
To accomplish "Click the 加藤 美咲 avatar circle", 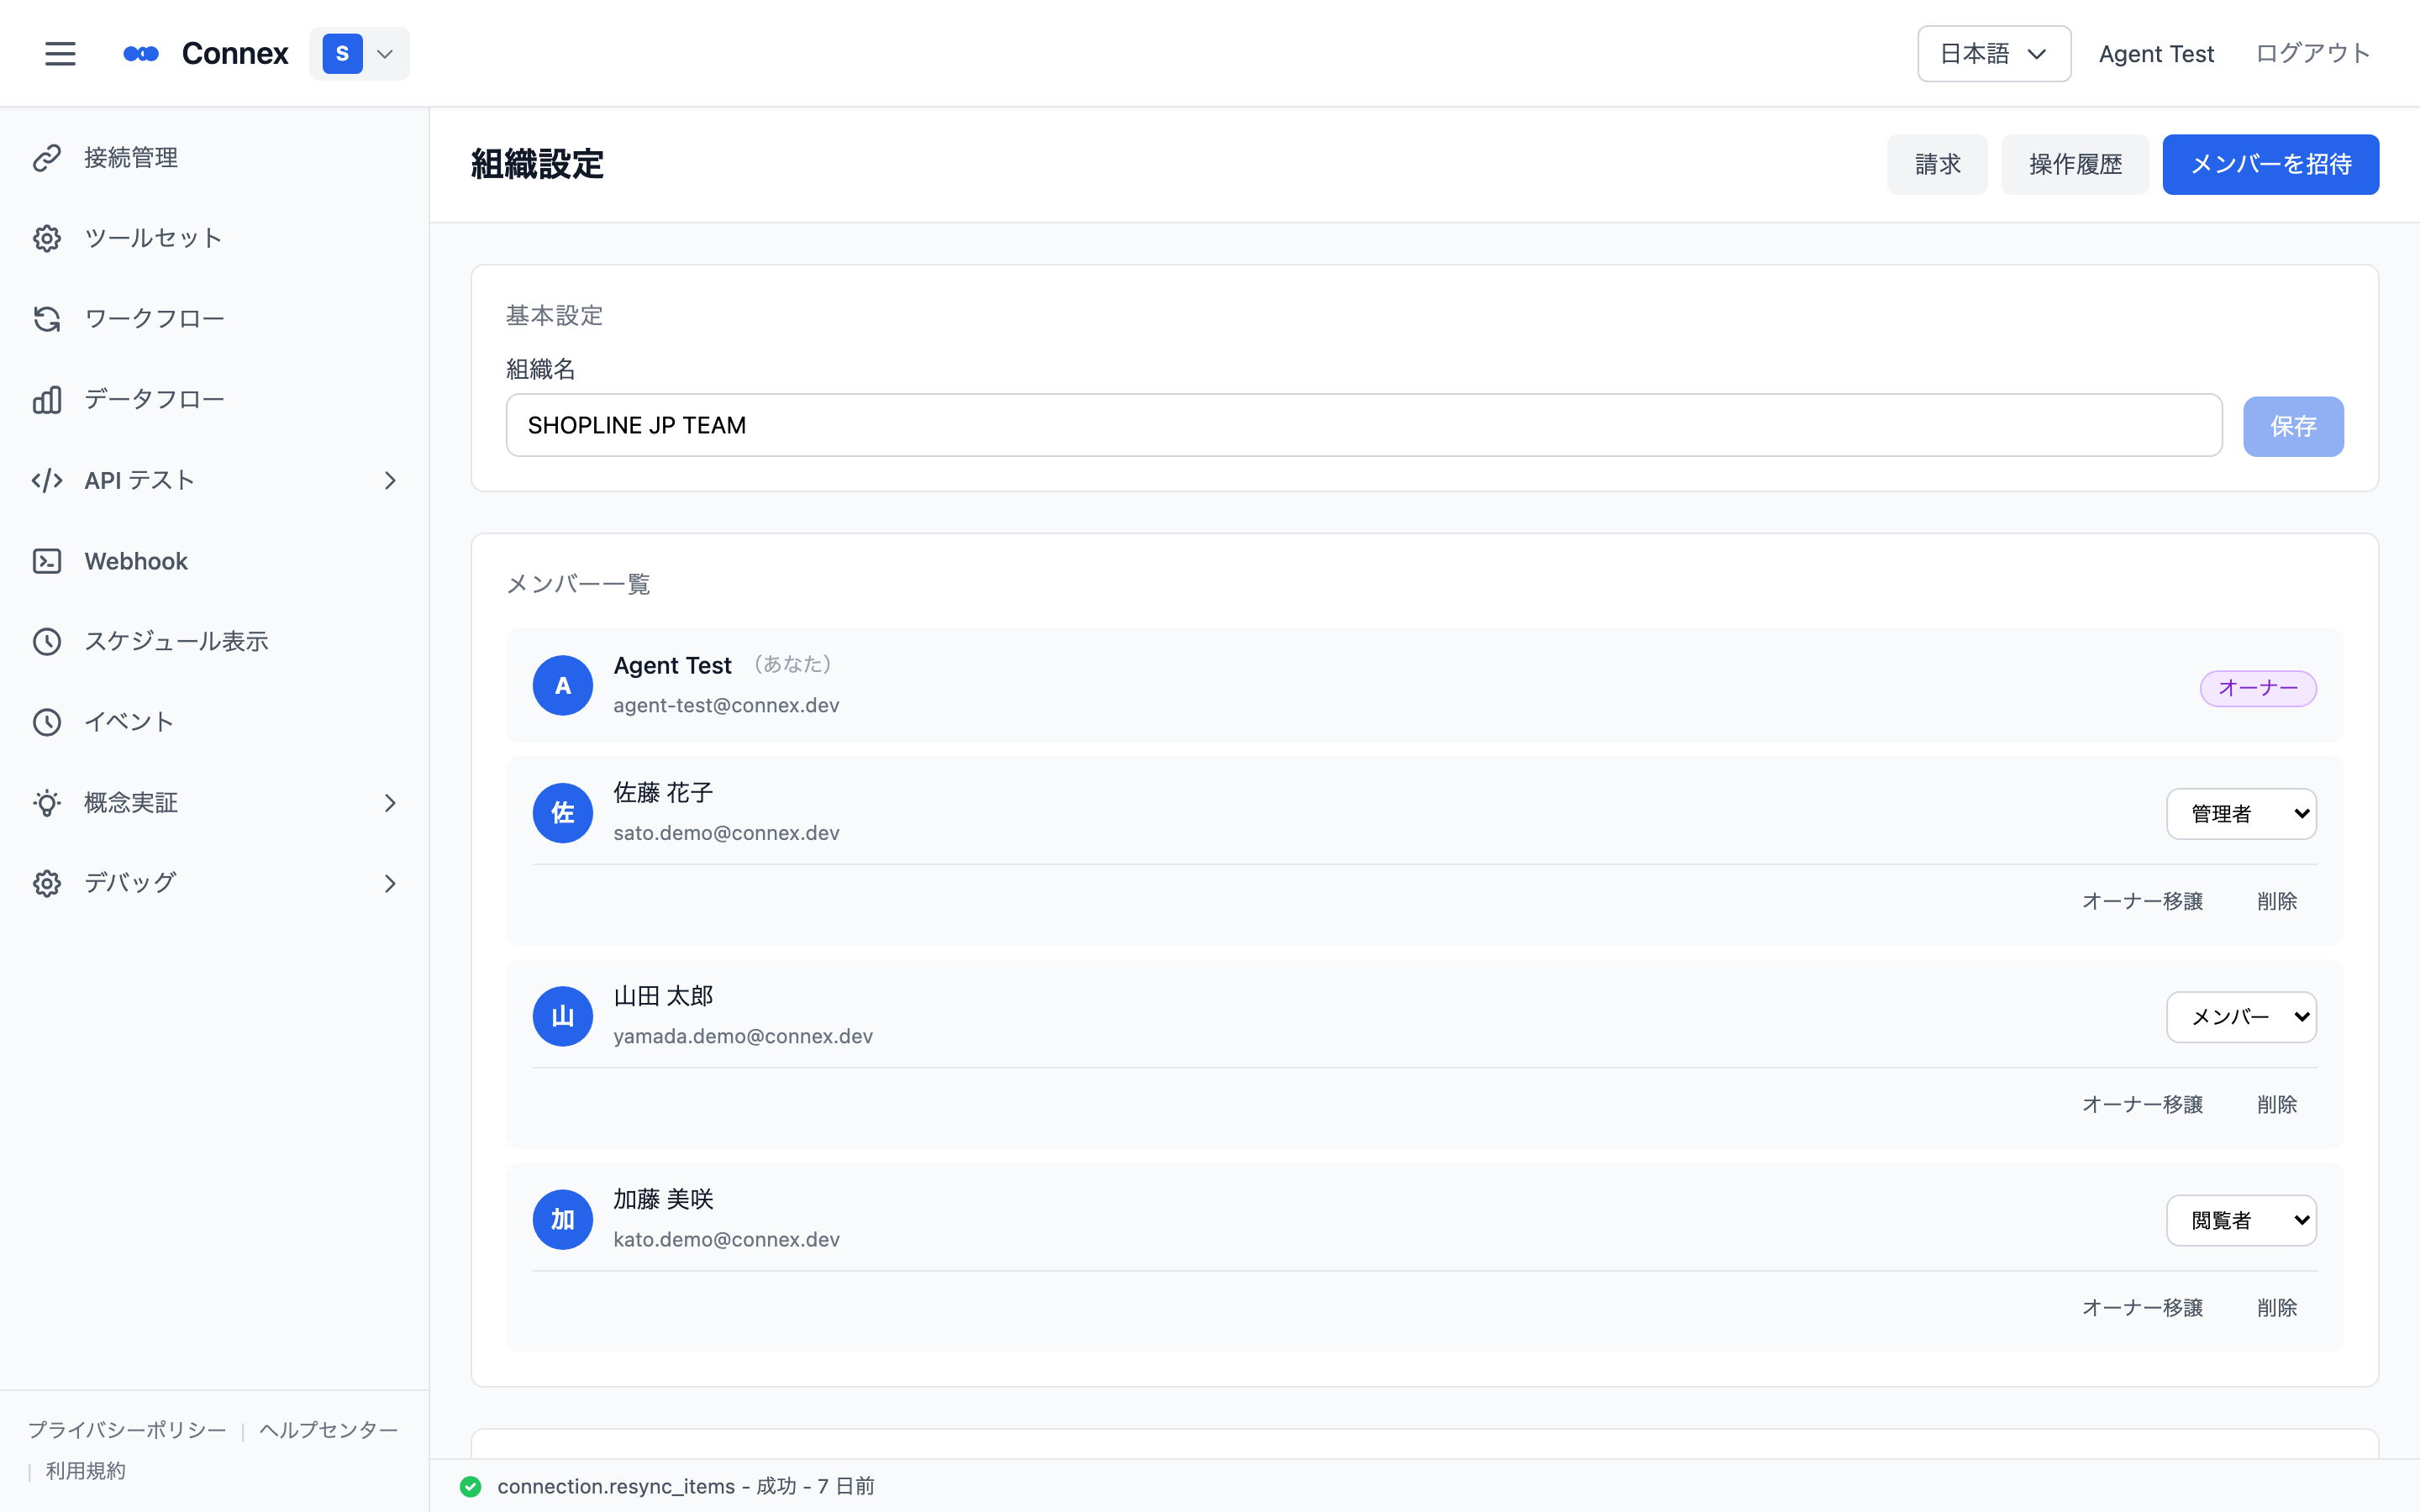I will pos(563,1219).
